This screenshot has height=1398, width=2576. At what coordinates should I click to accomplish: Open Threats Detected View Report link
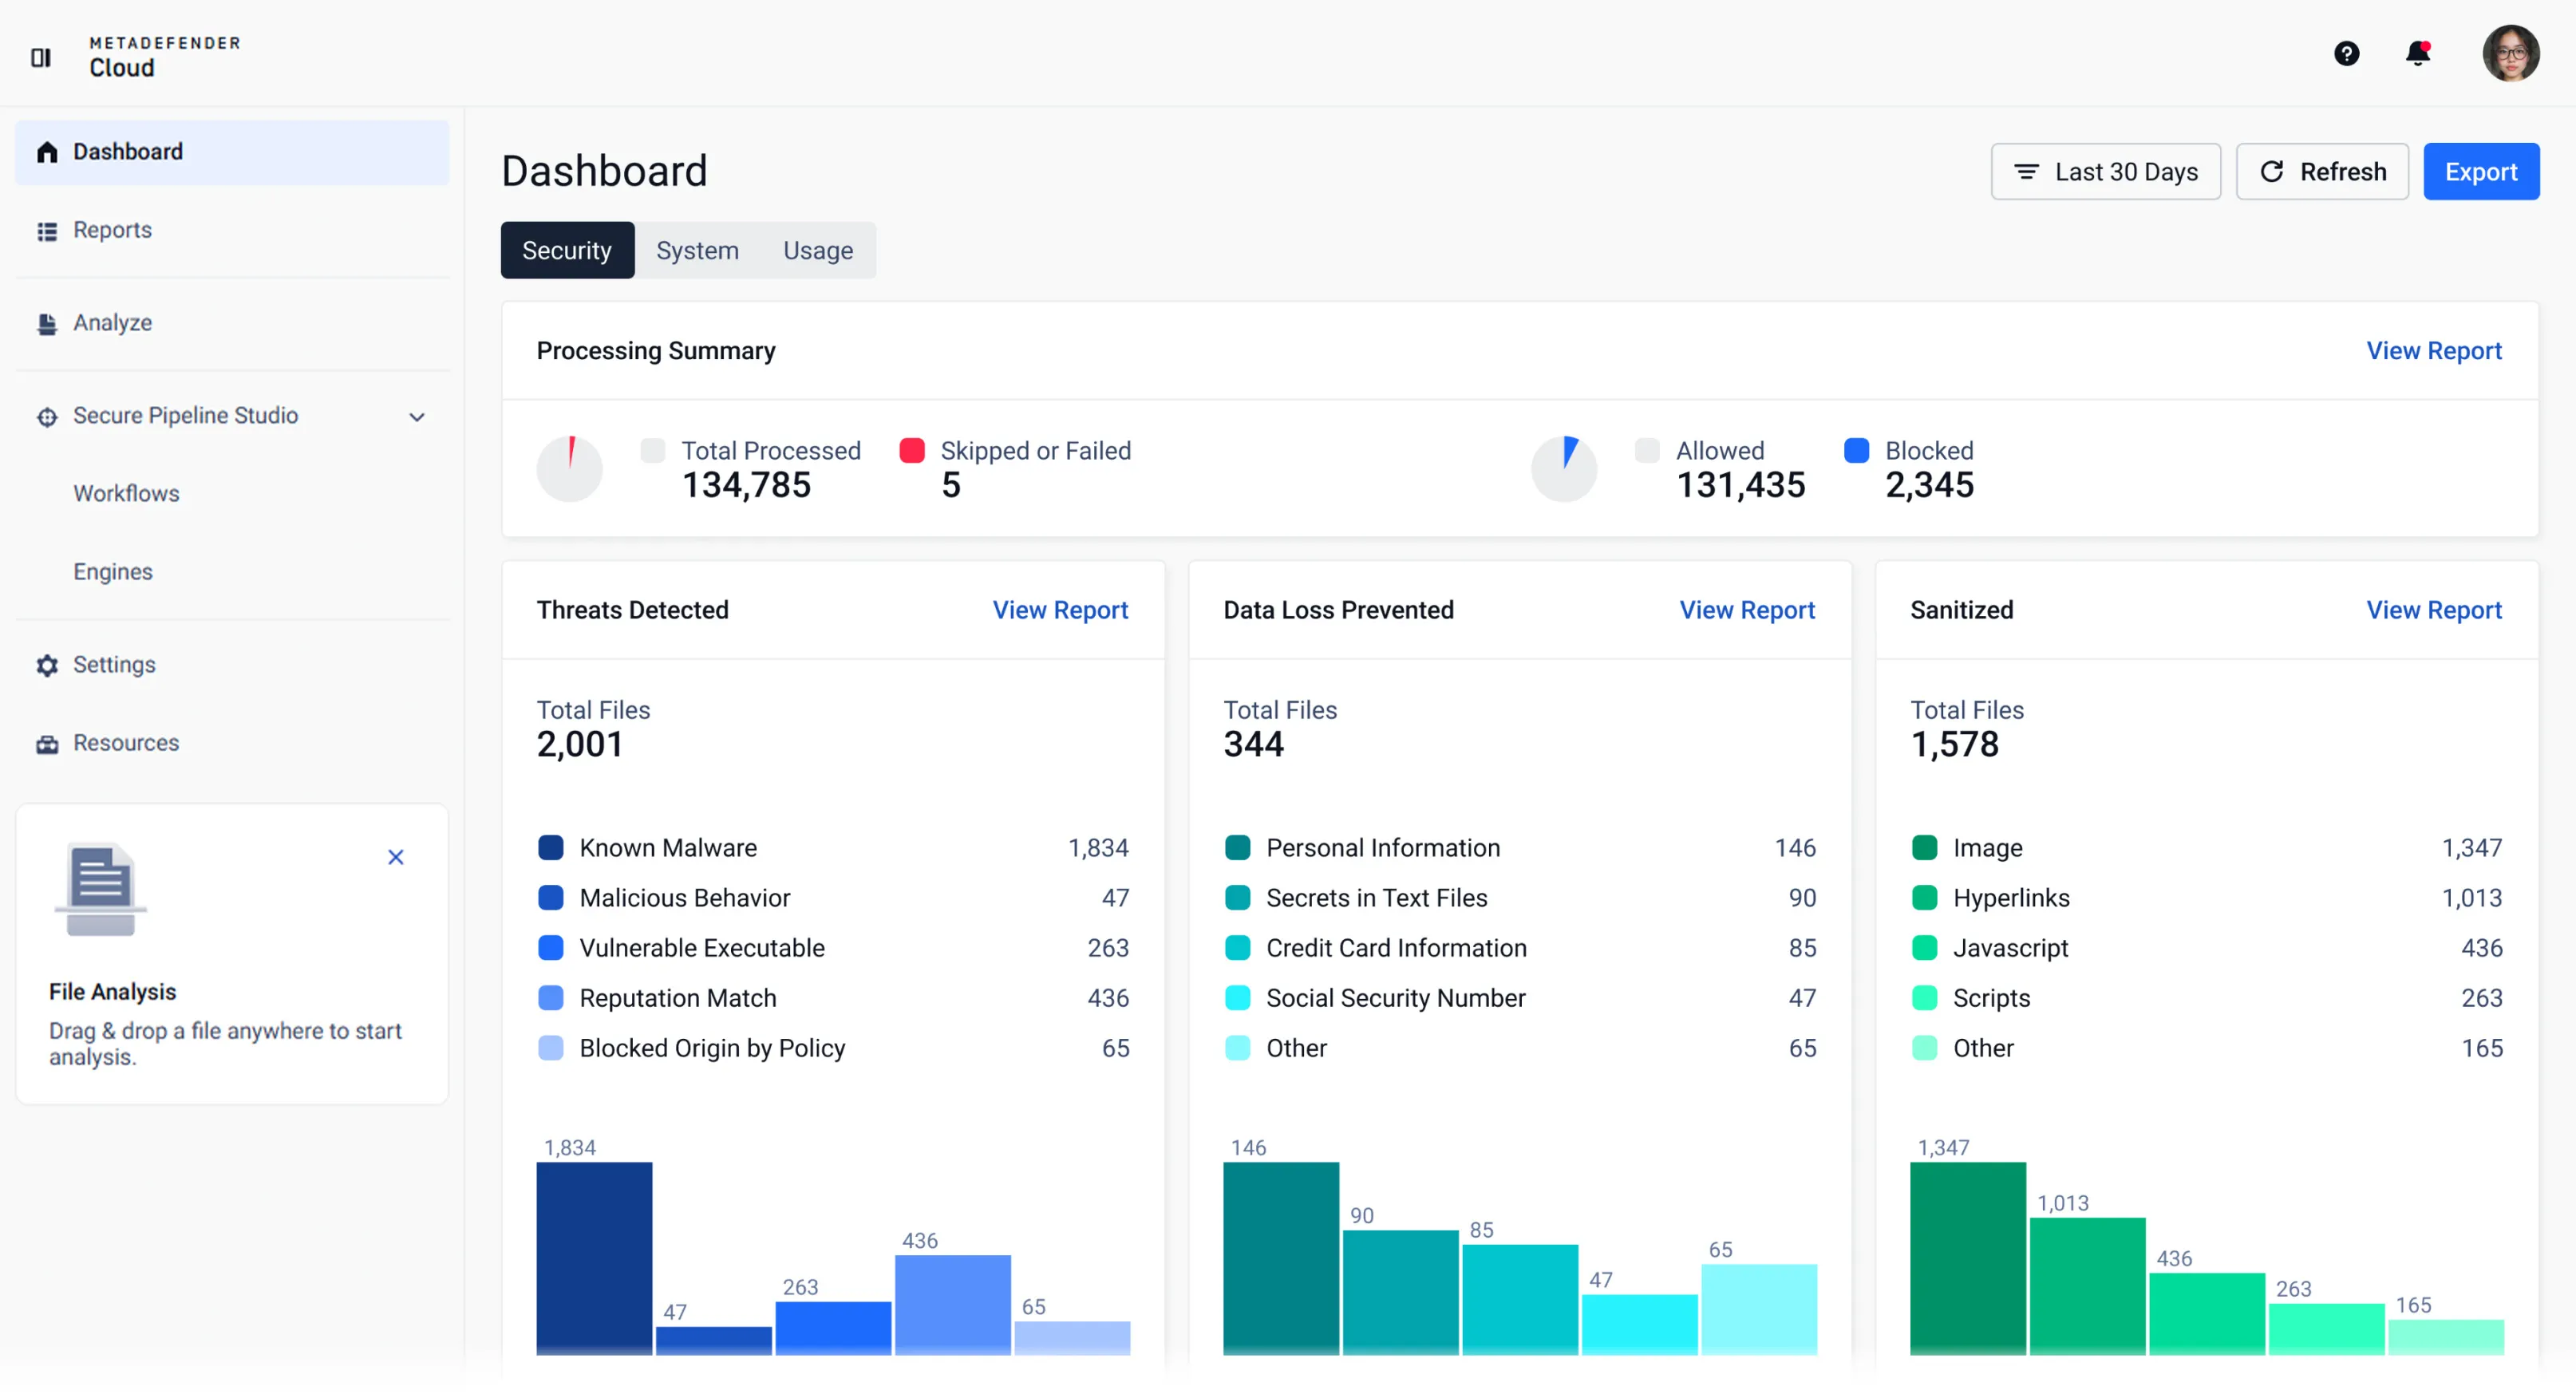(1060, 610)
